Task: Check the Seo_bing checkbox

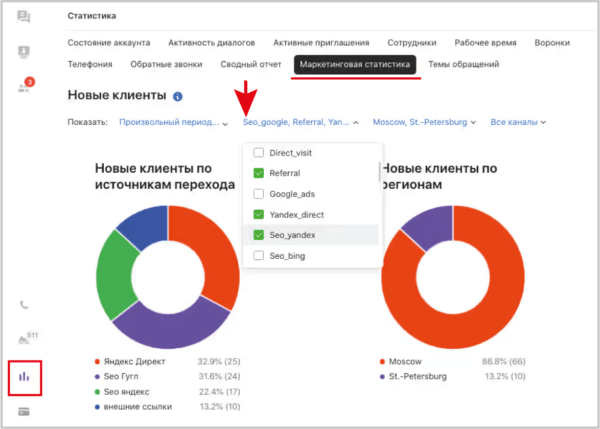Action: (x=259, y=255)
